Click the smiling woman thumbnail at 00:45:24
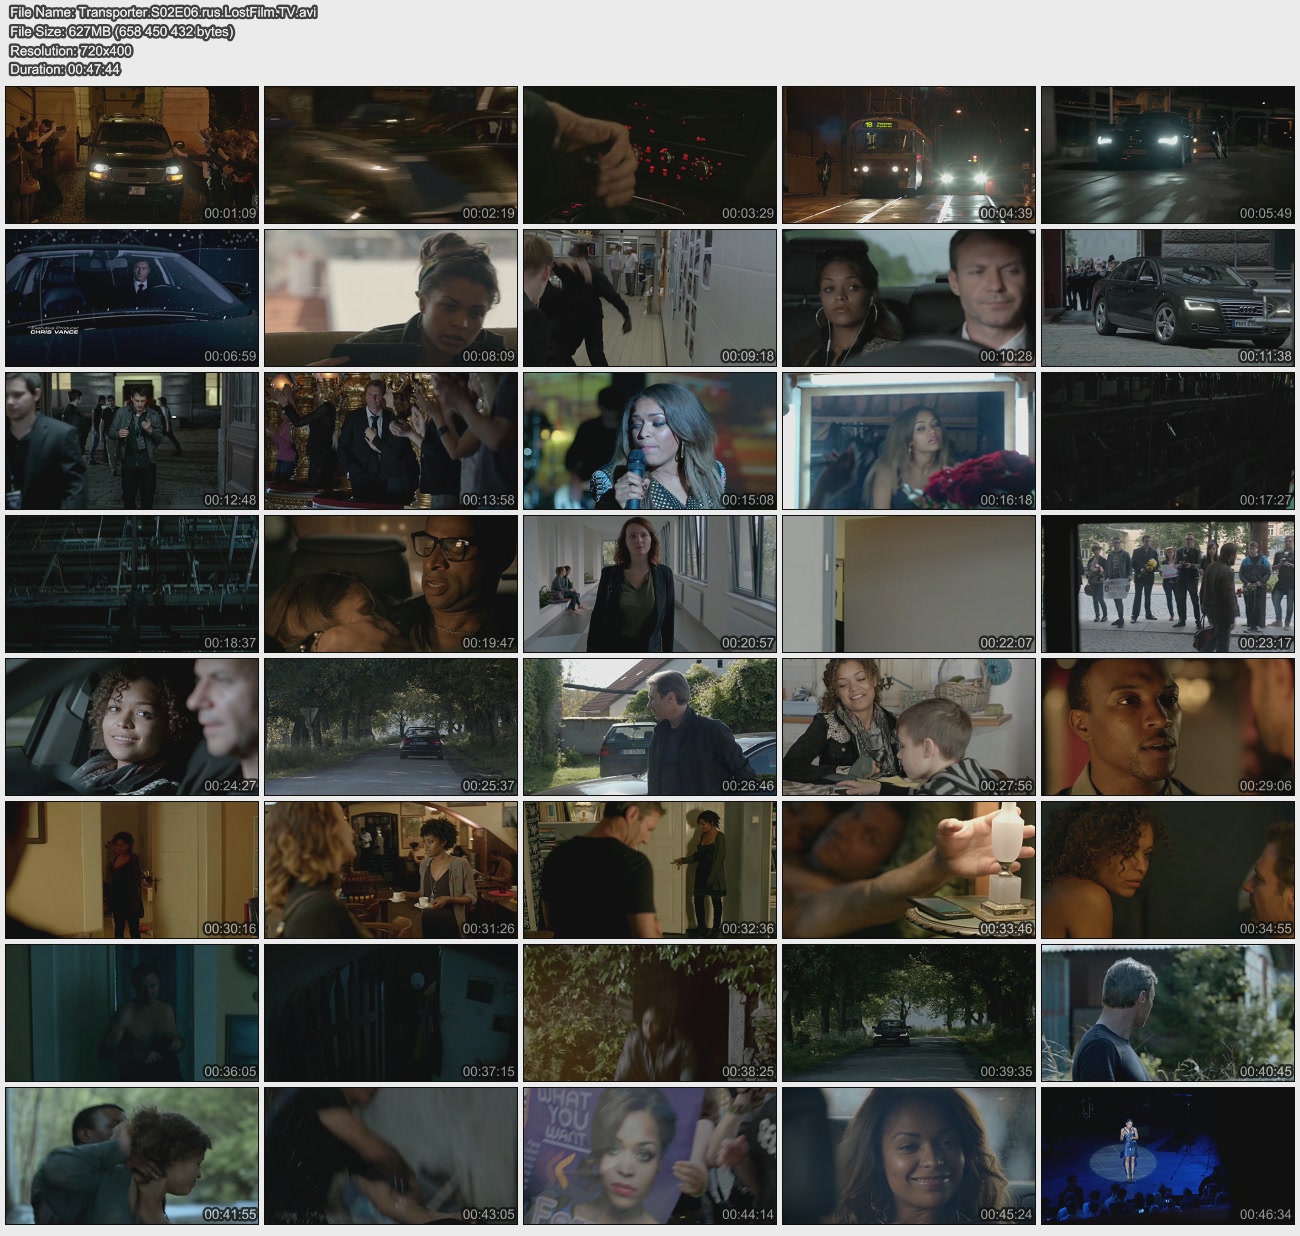Image resolution: width=1300 pixels, height=1236 pixels. tap(909, 1156)
